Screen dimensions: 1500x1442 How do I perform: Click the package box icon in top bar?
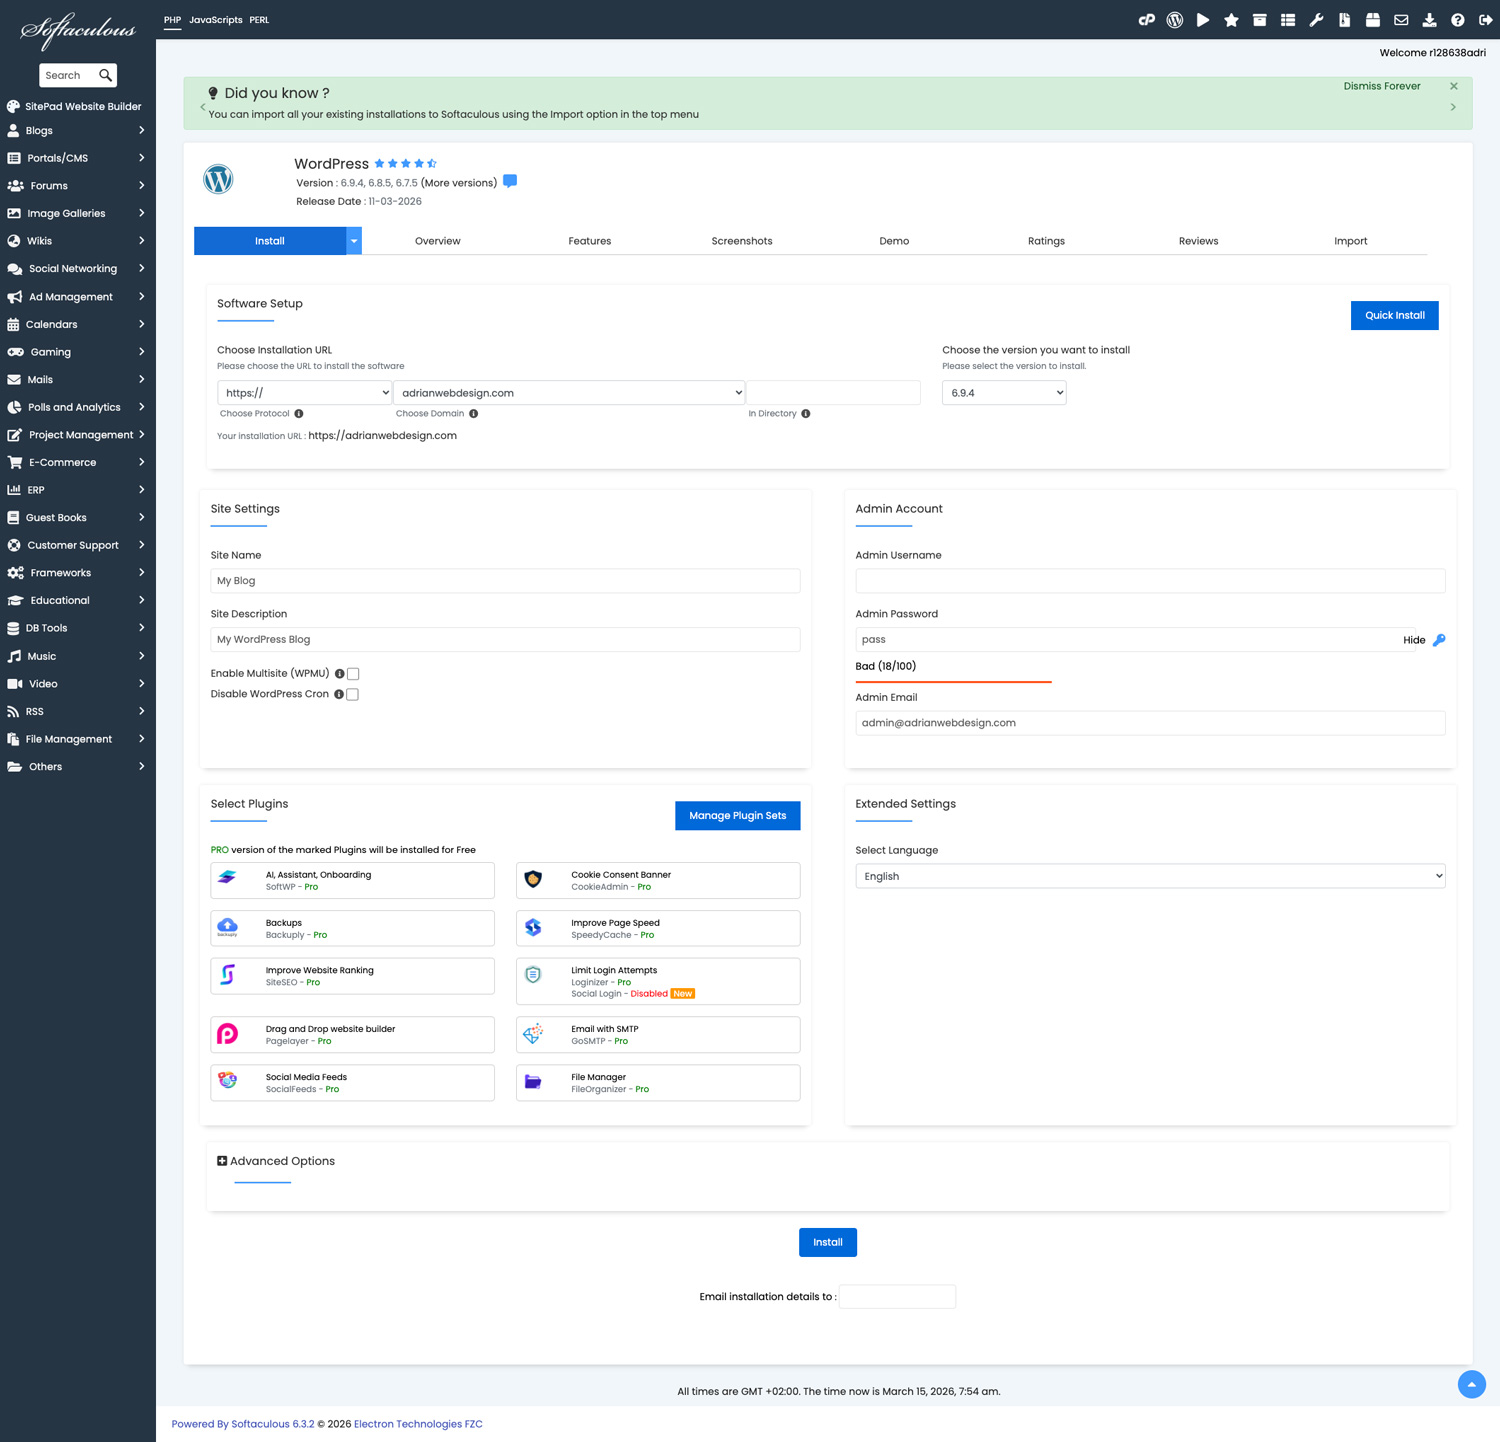(x=1373, y=20)
